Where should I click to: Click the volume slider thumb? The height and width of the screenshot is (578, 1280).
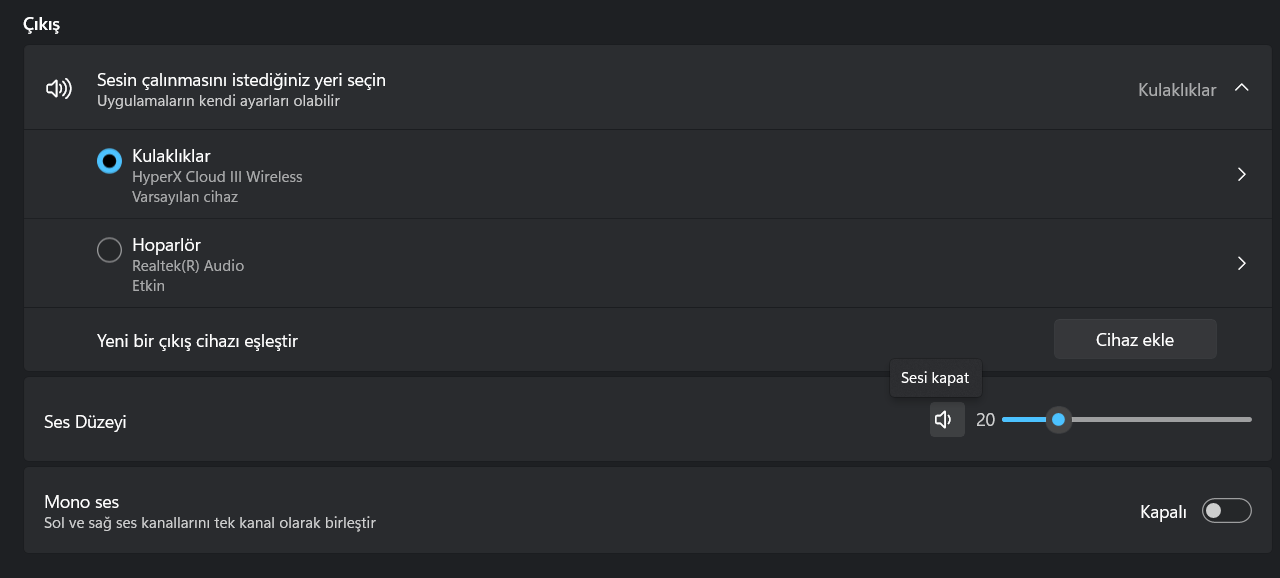point(1058,420)
